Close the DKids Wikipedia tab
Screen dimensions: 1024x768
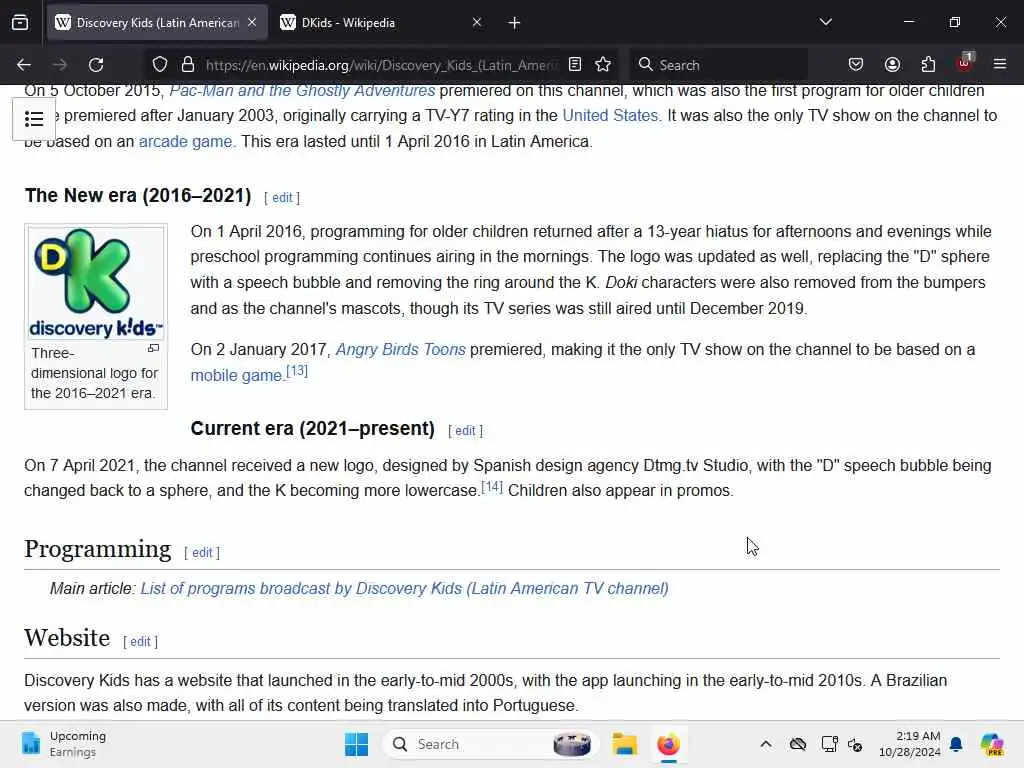pyautogui.click(x=477, y=22)
